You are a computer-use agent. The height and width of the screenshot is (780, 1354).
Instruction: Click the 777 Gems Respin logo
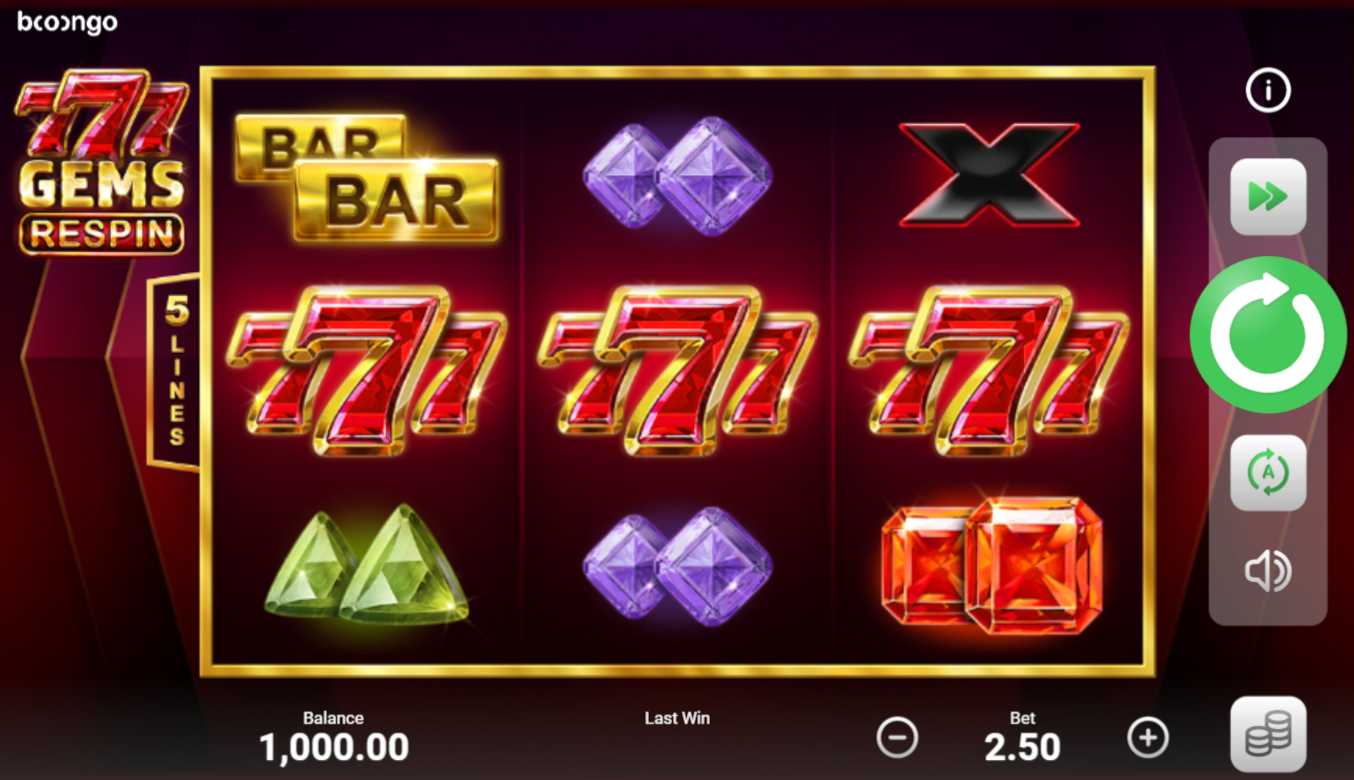point(102,161)
